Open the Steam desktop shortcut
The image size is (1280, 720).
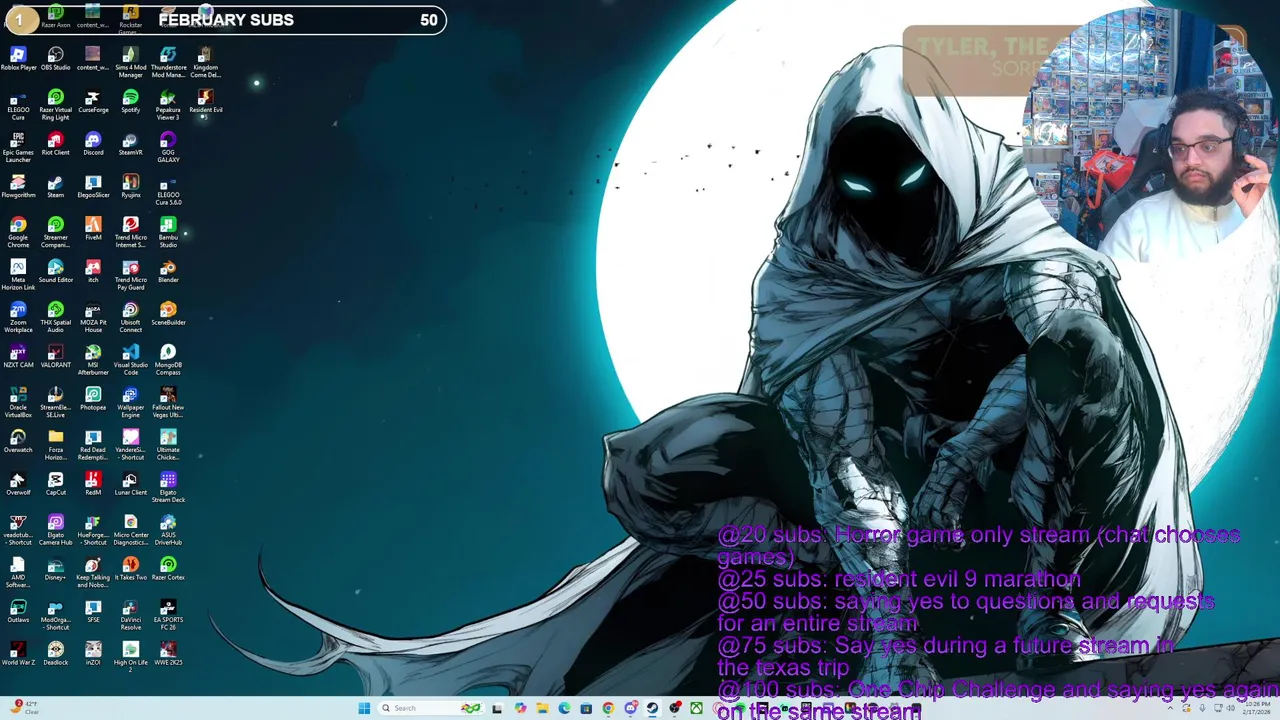click(x=55, y=186)
